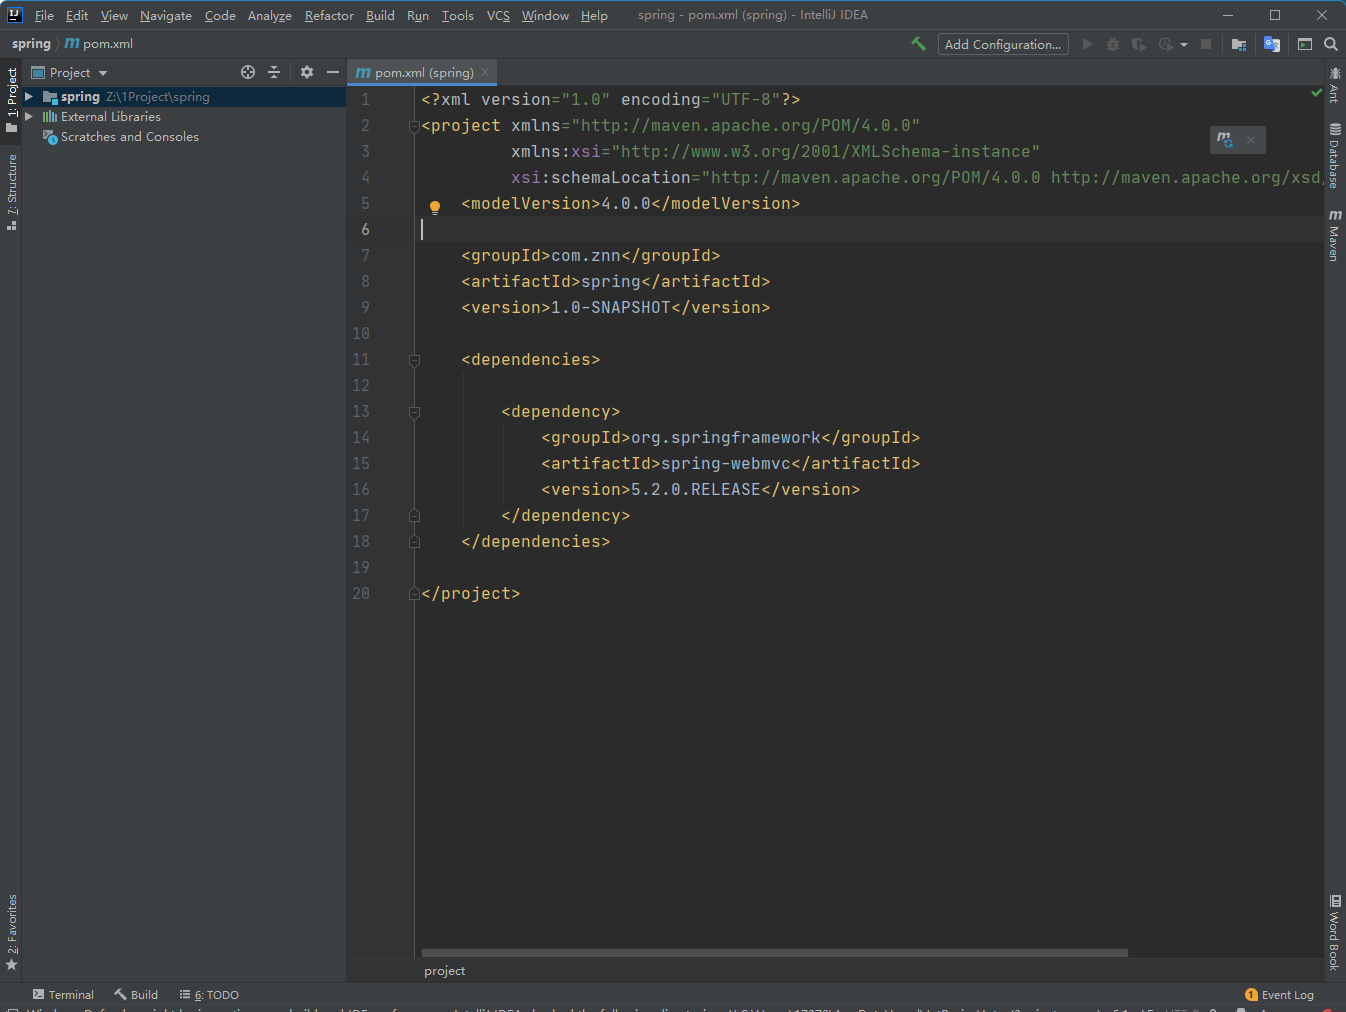Close the pom.xml (spring) tab
1346x1012 pixels.
tap(485, 72)
